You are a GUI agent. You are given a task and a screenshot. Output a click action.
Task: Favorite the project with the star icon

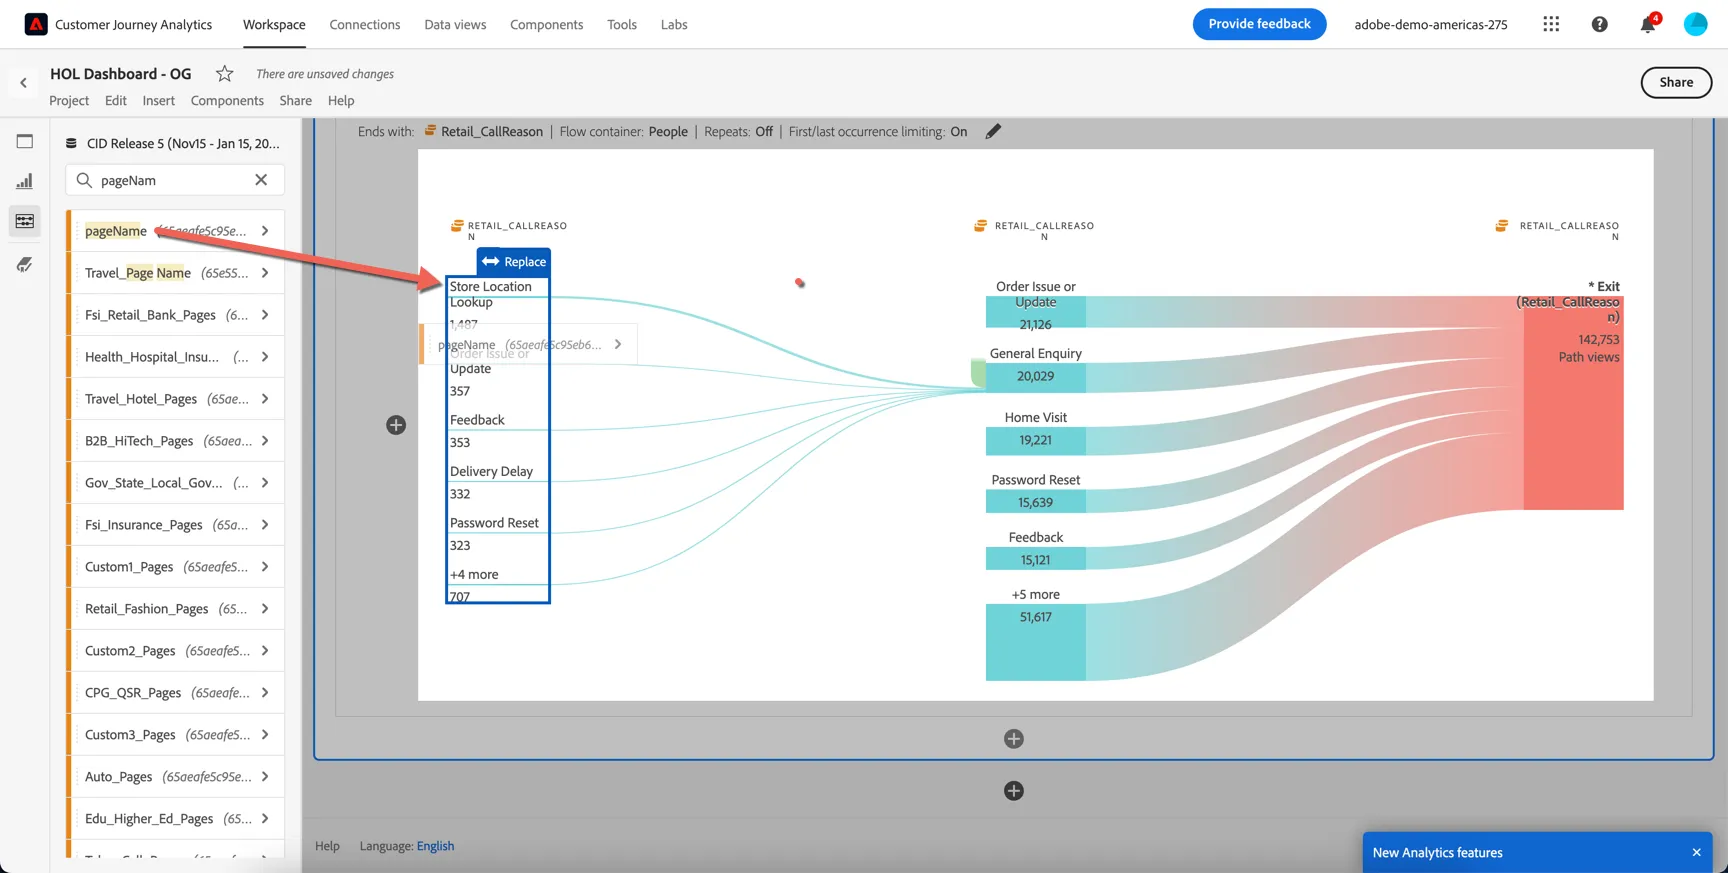click(x=225, y=73)
